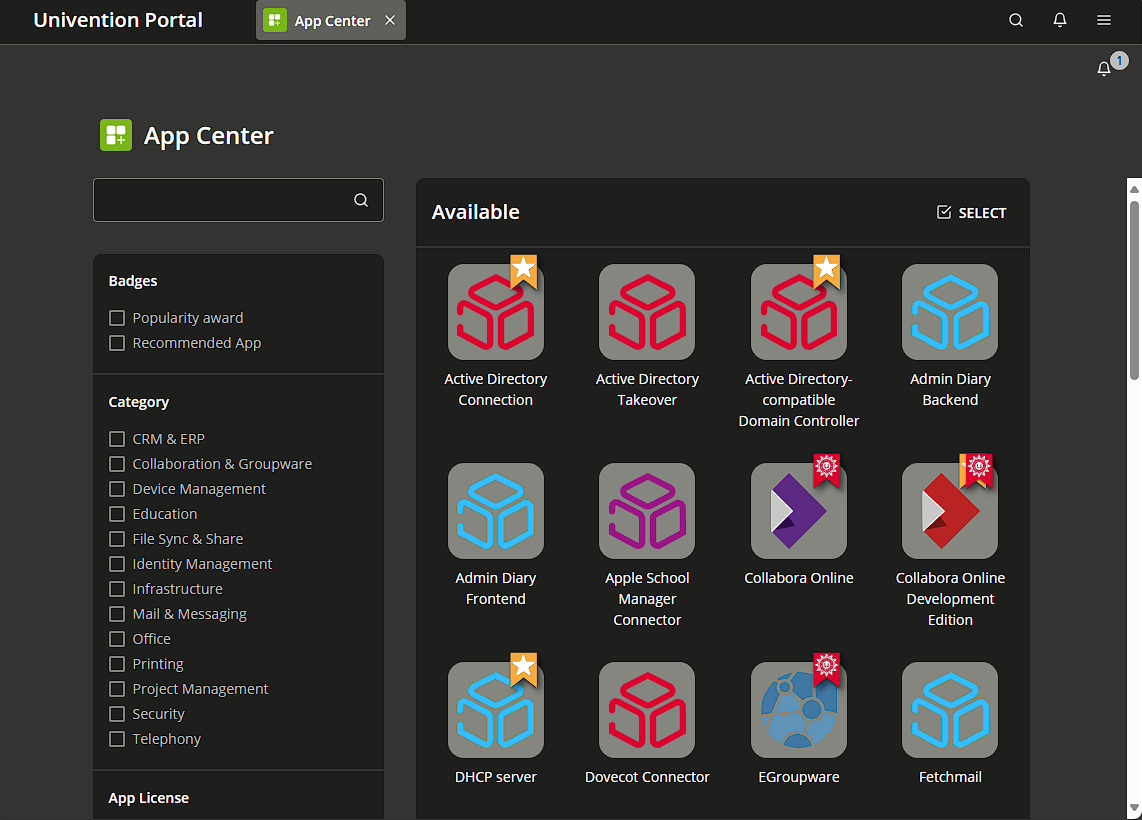The width and height of the screenshot is (1142, 820).
Task: Open the Collabora Online app icon
Action: click(798, 510)
